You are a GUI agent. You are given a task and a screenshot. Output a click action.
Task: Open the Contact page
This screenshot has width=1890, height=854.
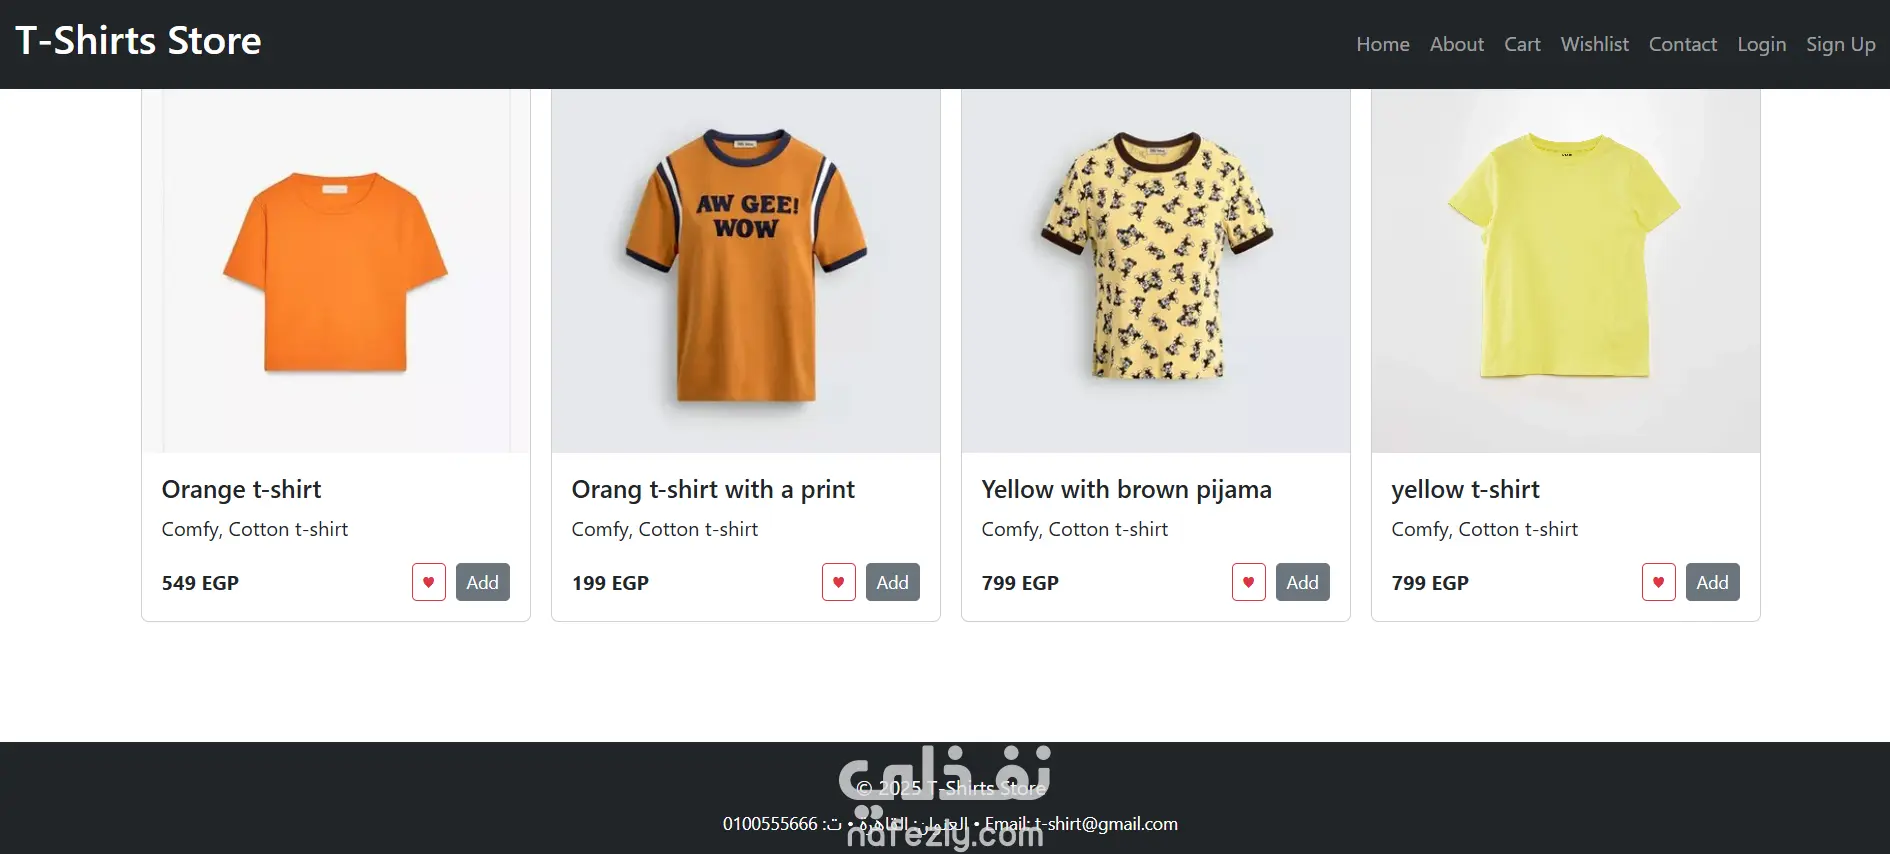[x=1683, y=44]
